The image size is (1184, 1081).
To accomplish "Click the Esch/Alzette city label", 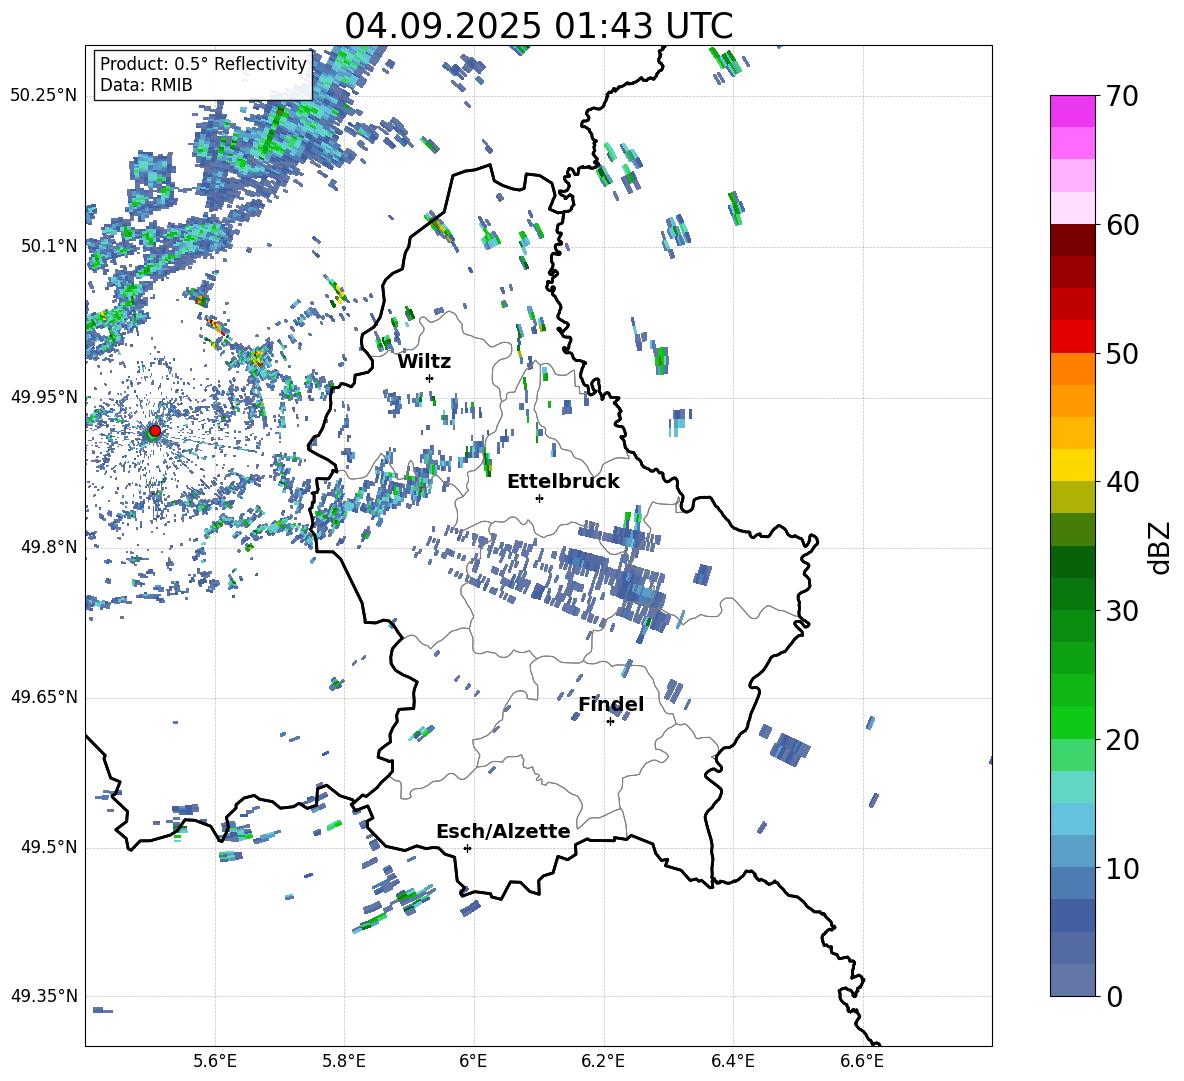I will (503, 831).
